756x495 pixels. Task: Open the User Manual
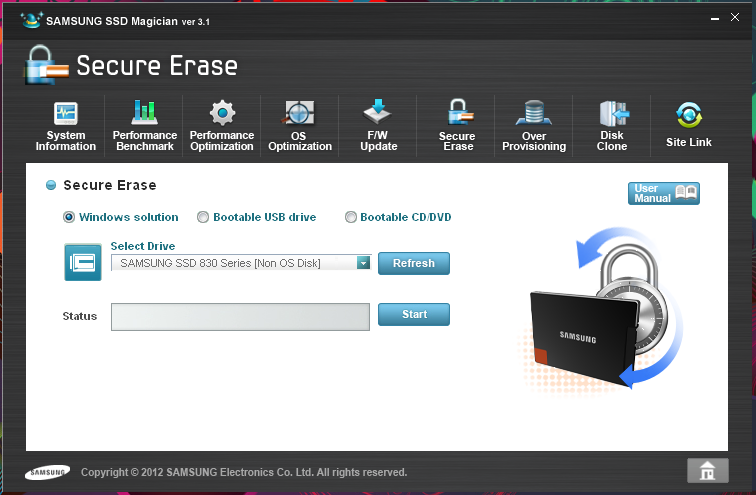[x=663, y=193]
